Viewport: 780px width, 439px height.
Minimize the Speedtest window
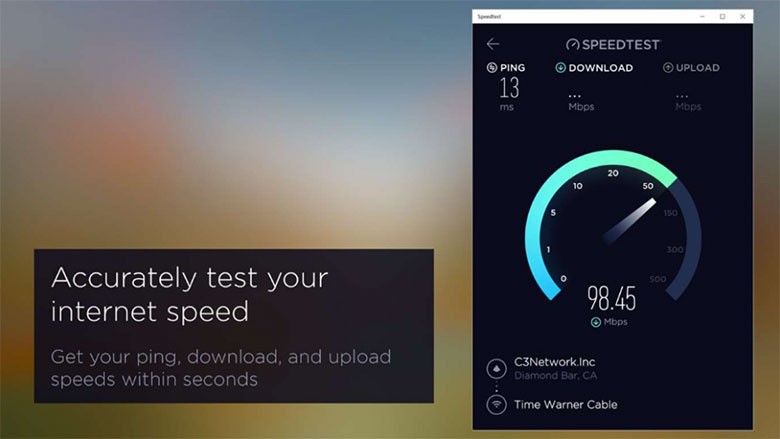tap(702, 16)
